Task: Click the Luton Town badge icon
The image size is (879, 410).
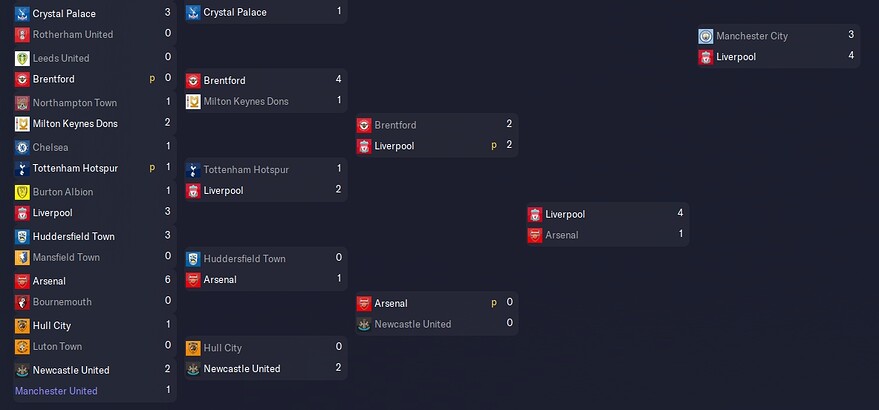Action: pos(22,347)
